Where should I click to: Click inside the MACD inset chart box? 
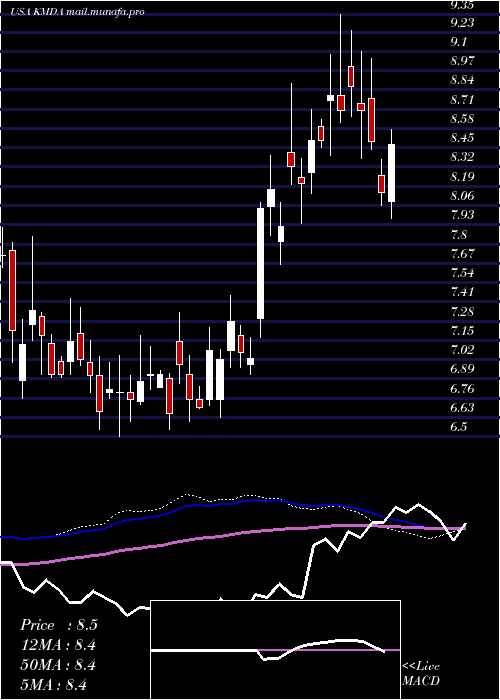[275, 650]
